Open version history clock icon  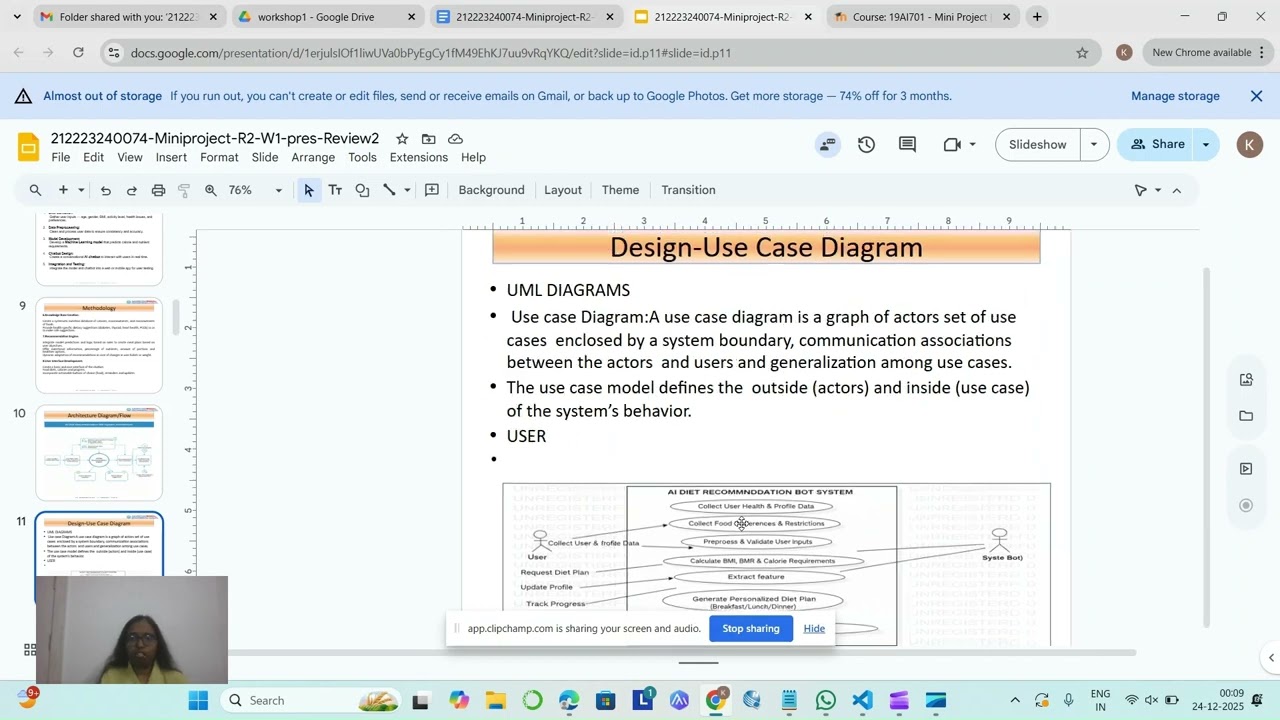click(866, 145)
